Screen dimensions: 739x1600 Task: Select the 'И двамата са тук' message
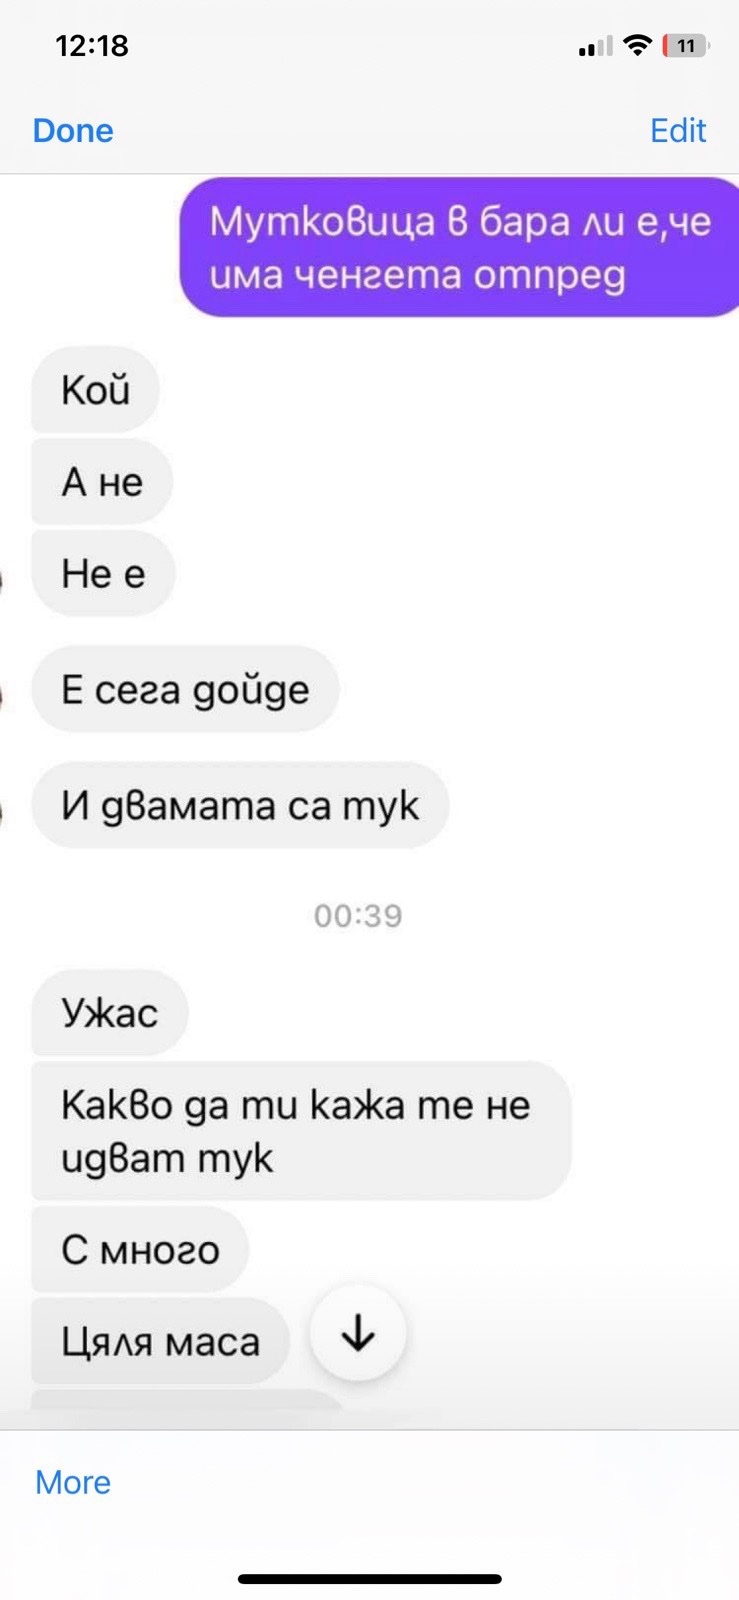[240, 805]
